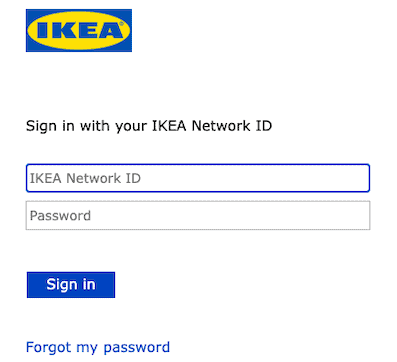Select the Sign in button

[x=71, y=285]
